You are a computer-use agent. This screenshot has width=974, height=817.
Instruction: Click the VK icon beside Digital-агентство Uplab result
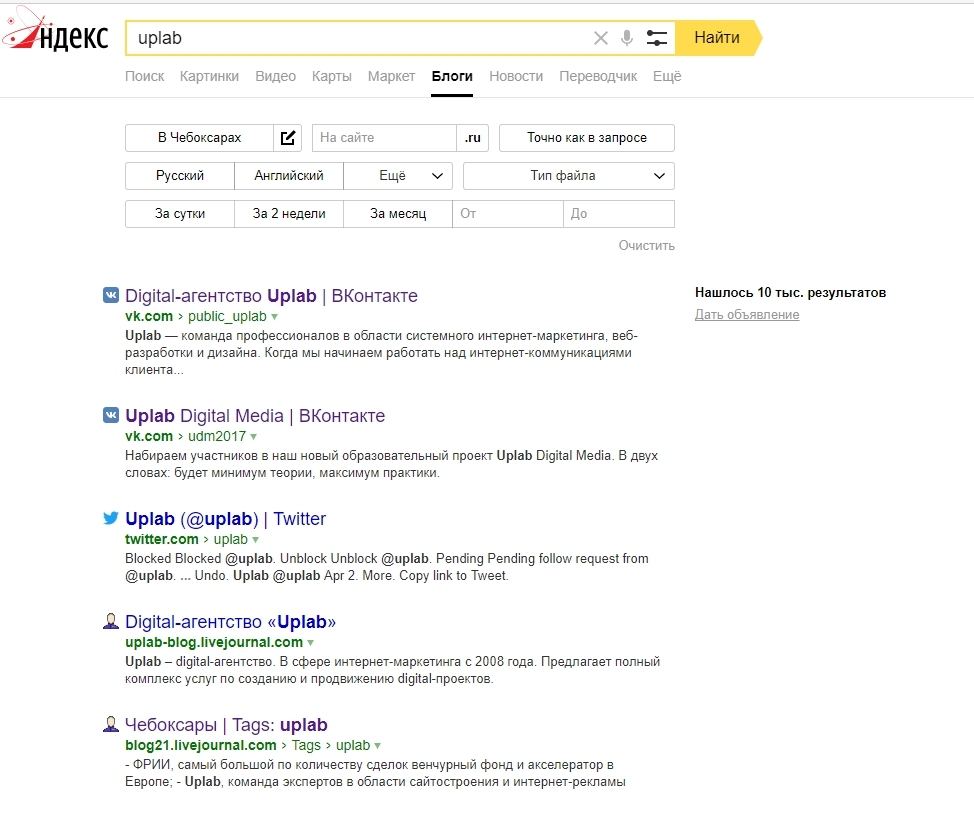[x=111, y=295]
